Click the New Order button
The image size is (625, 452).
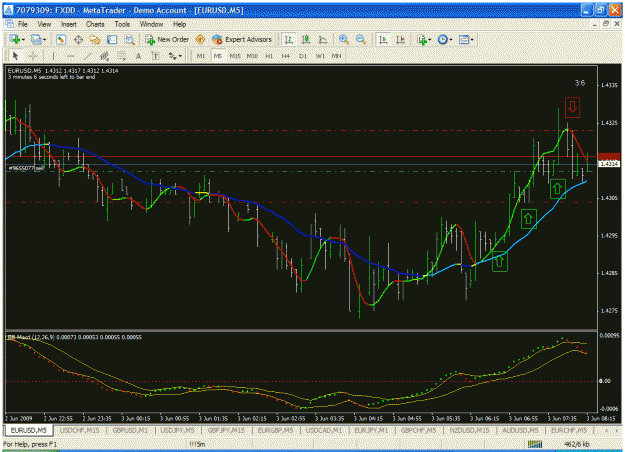(x=167, y=39)
